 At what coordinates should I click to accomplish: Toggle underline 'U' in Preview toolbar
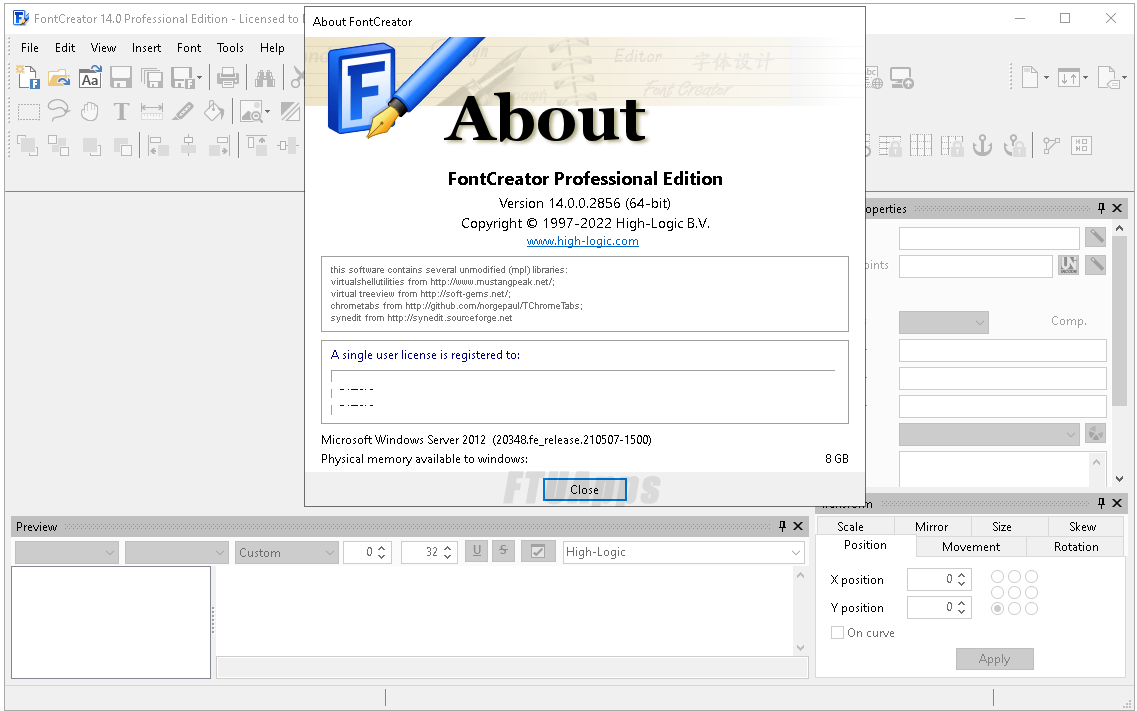click(x=476, y=551)
